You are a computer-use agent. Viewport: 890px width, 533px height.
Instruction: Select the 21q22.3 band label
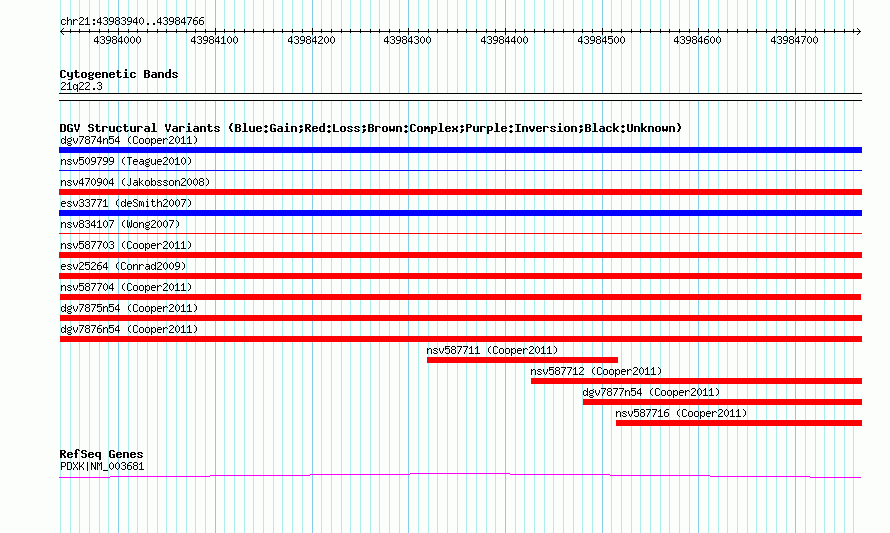pyautogui.click(x=81, y=86)
